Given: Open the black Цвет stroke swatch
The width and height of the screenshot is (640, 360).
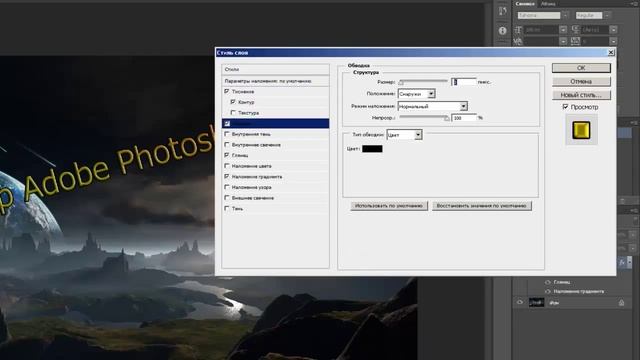Looking at the screenshot, I should click(x=372, y=149).
